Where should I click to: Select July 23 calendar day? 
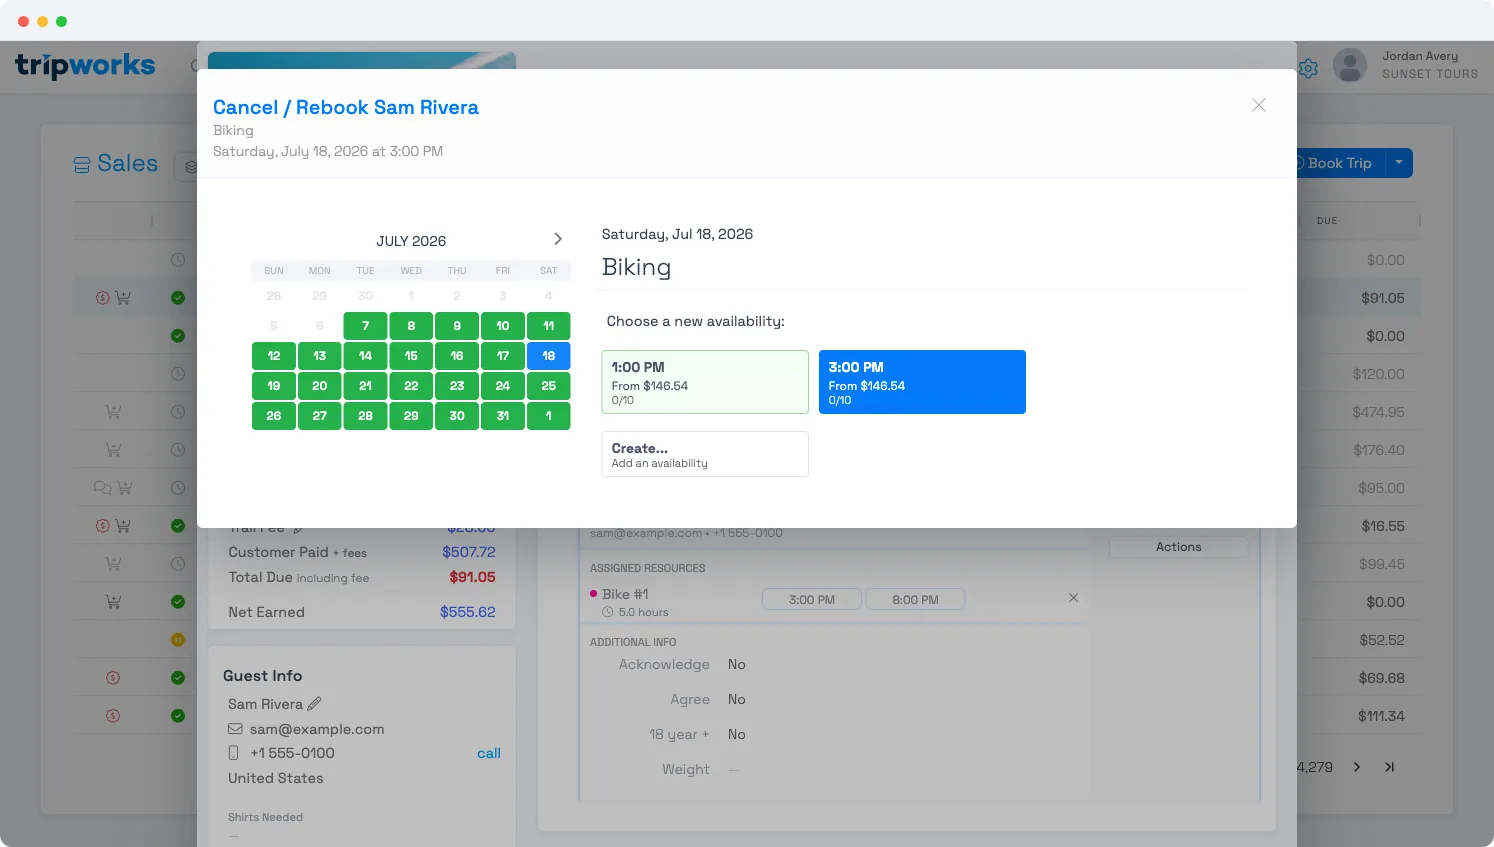pos(457,386)
